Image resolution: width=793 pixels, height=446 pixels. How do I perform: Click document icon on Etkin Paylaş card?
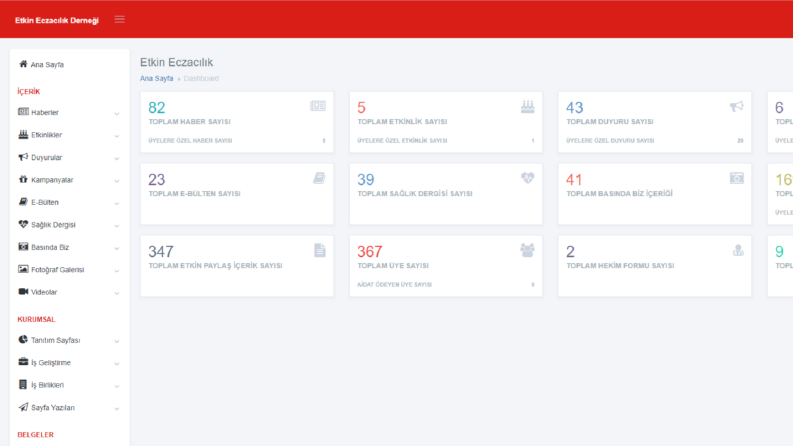320,250
